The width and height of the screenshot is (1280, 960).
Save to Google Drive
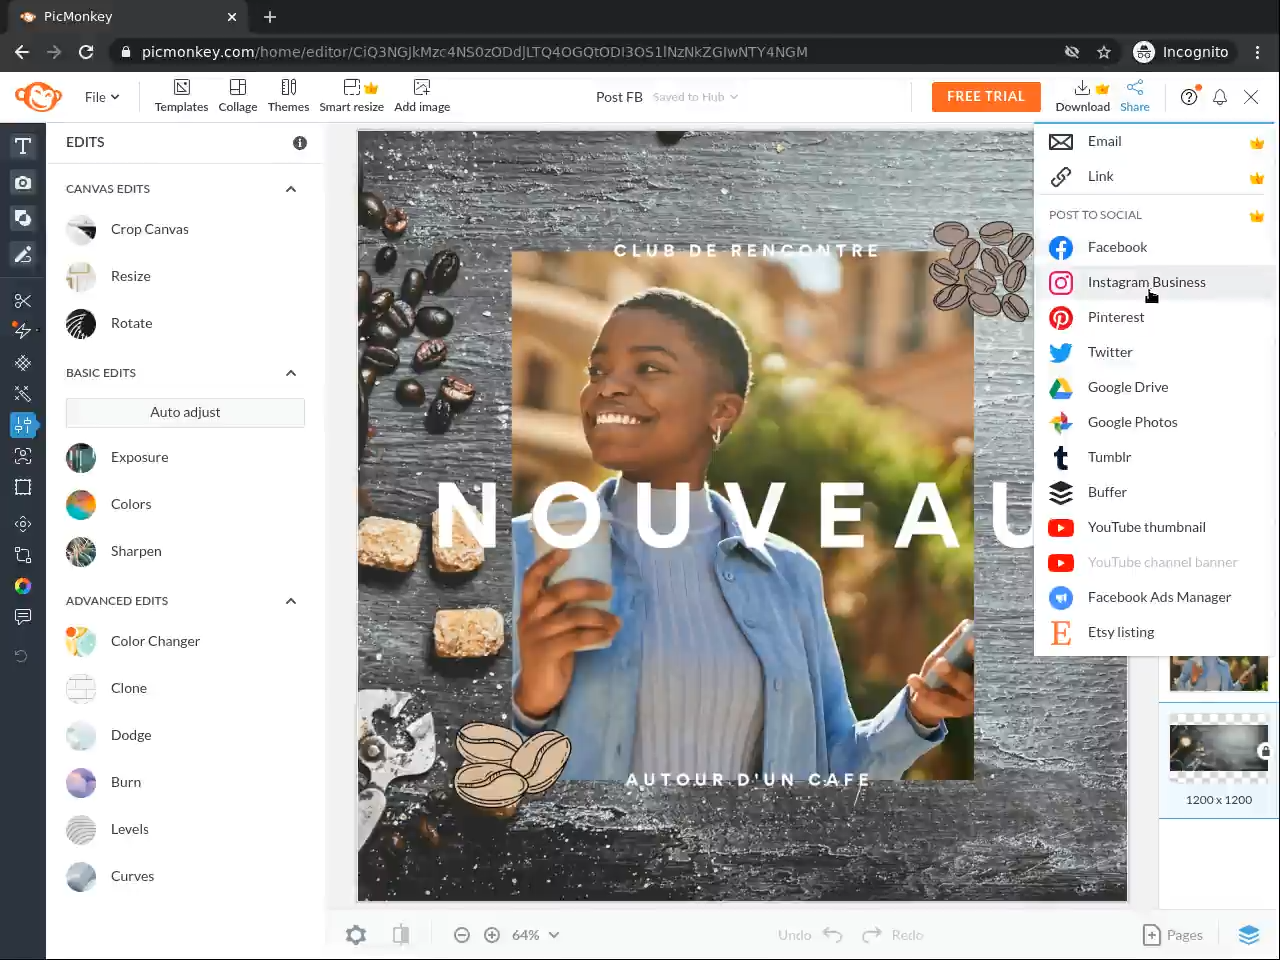tap(1155, 387)
